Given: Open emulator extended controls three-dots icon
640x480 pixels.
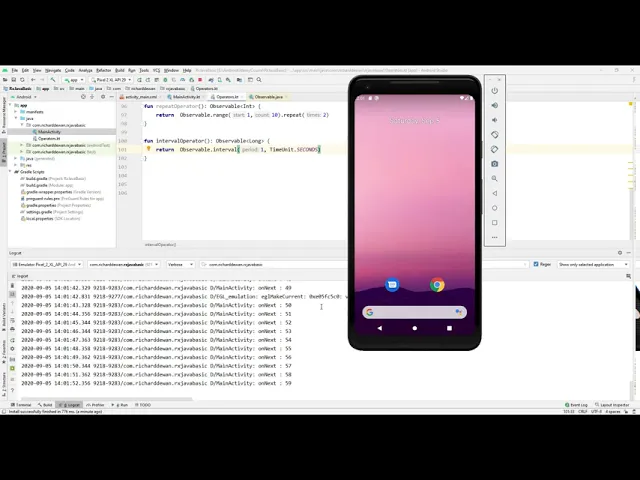Looking at the screenshot, I should pyautogui.click(x=495, y=238).
